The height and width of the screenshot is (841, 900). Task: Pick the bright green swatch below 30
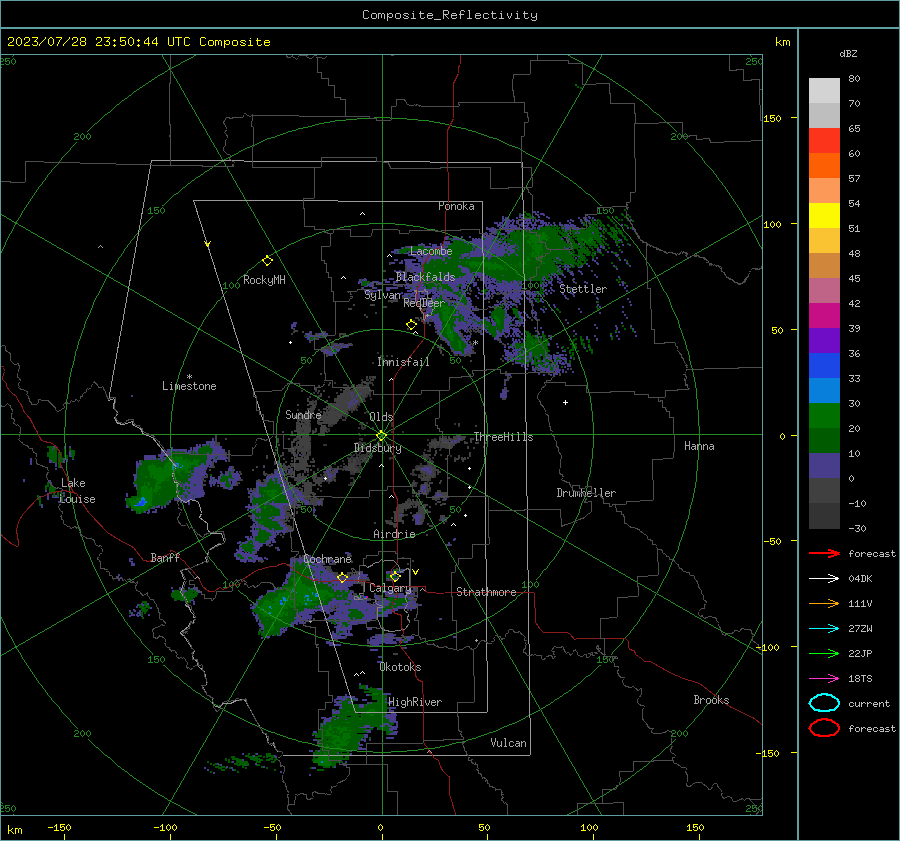pos(824,415)
